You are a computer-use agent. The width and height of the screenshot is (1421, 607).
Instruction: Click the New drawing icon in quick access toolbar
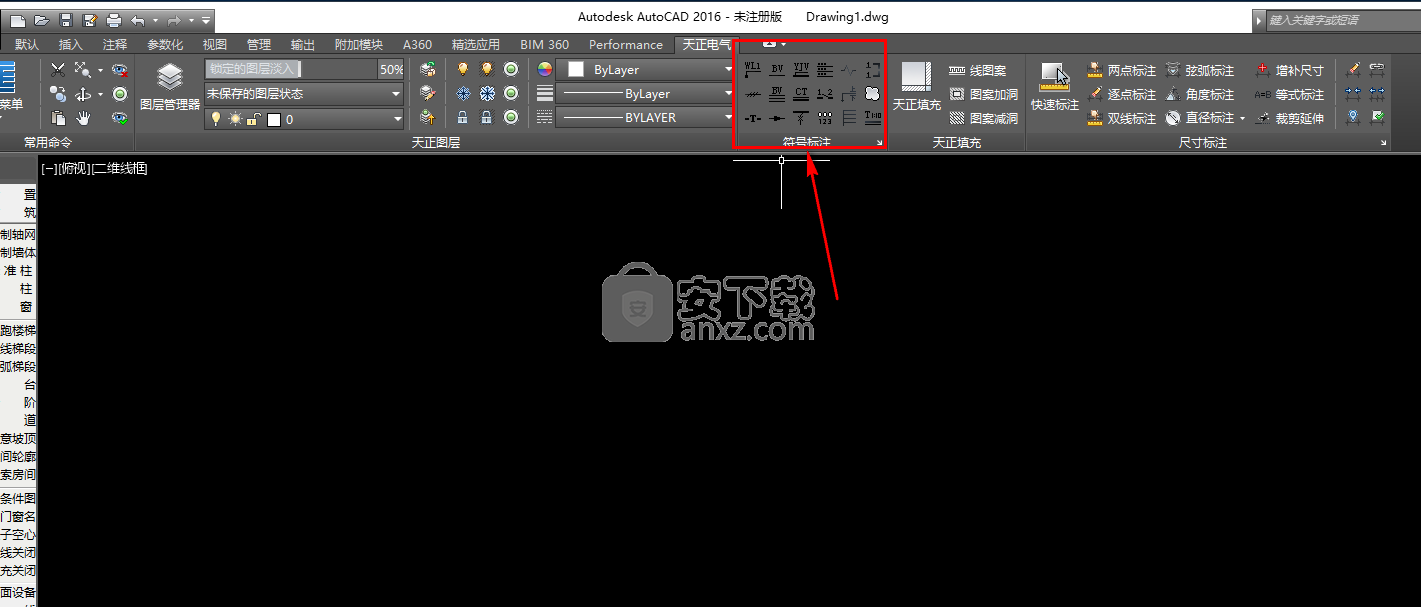(18, 20)
